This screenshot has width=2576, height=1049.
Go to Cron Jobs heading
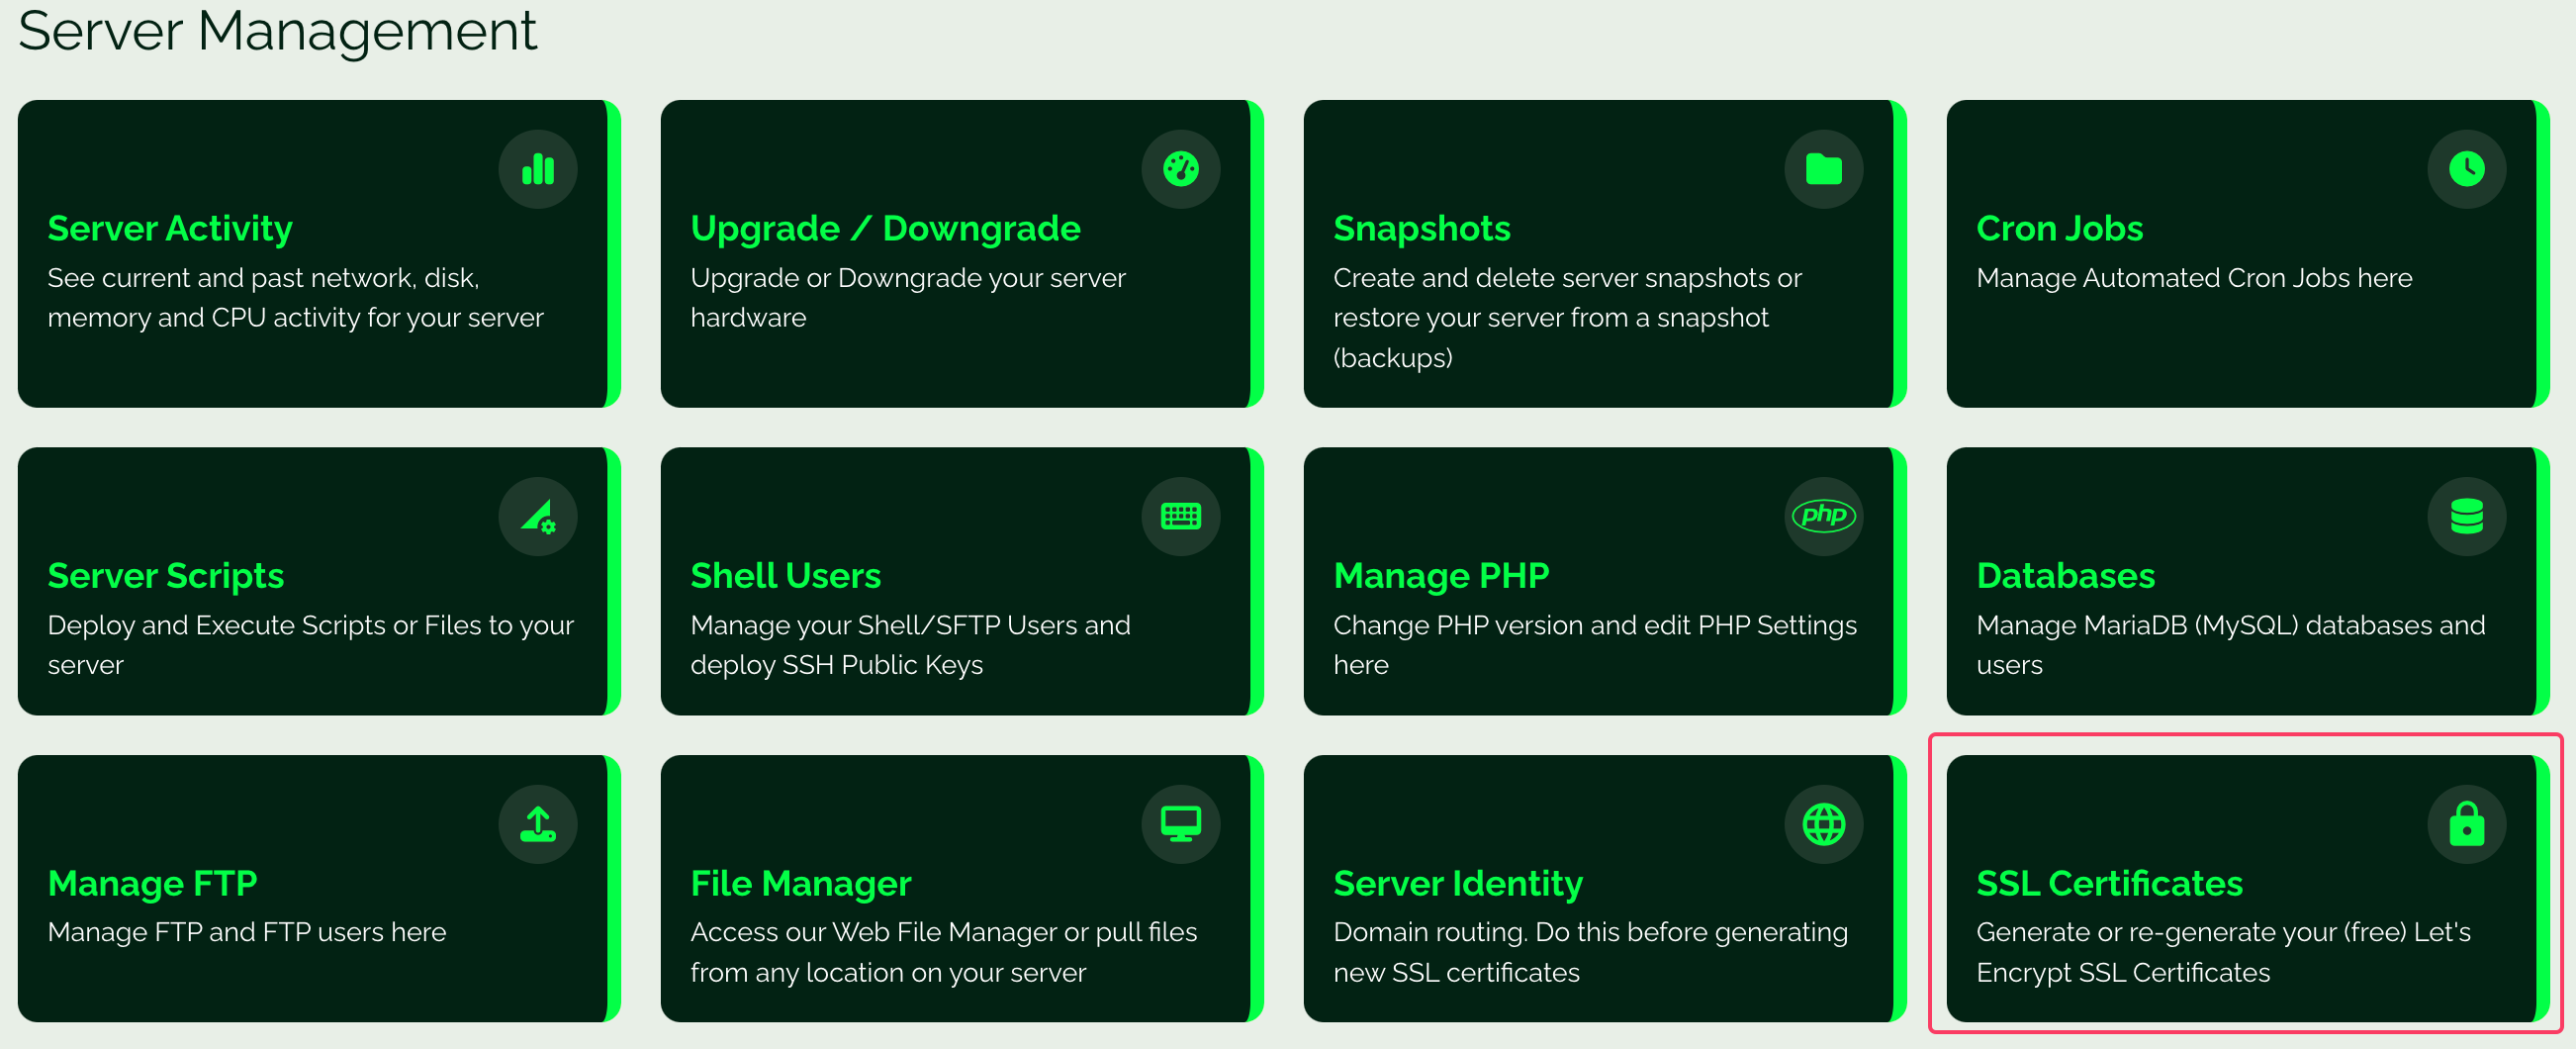[2059, 229]
